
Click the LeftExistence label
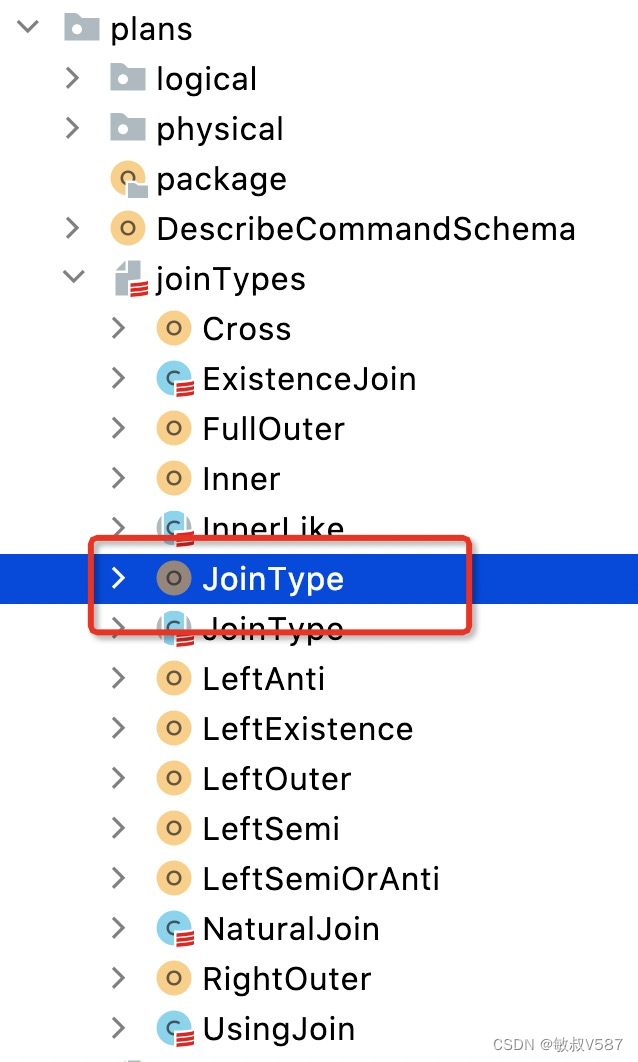pos(307,728)
